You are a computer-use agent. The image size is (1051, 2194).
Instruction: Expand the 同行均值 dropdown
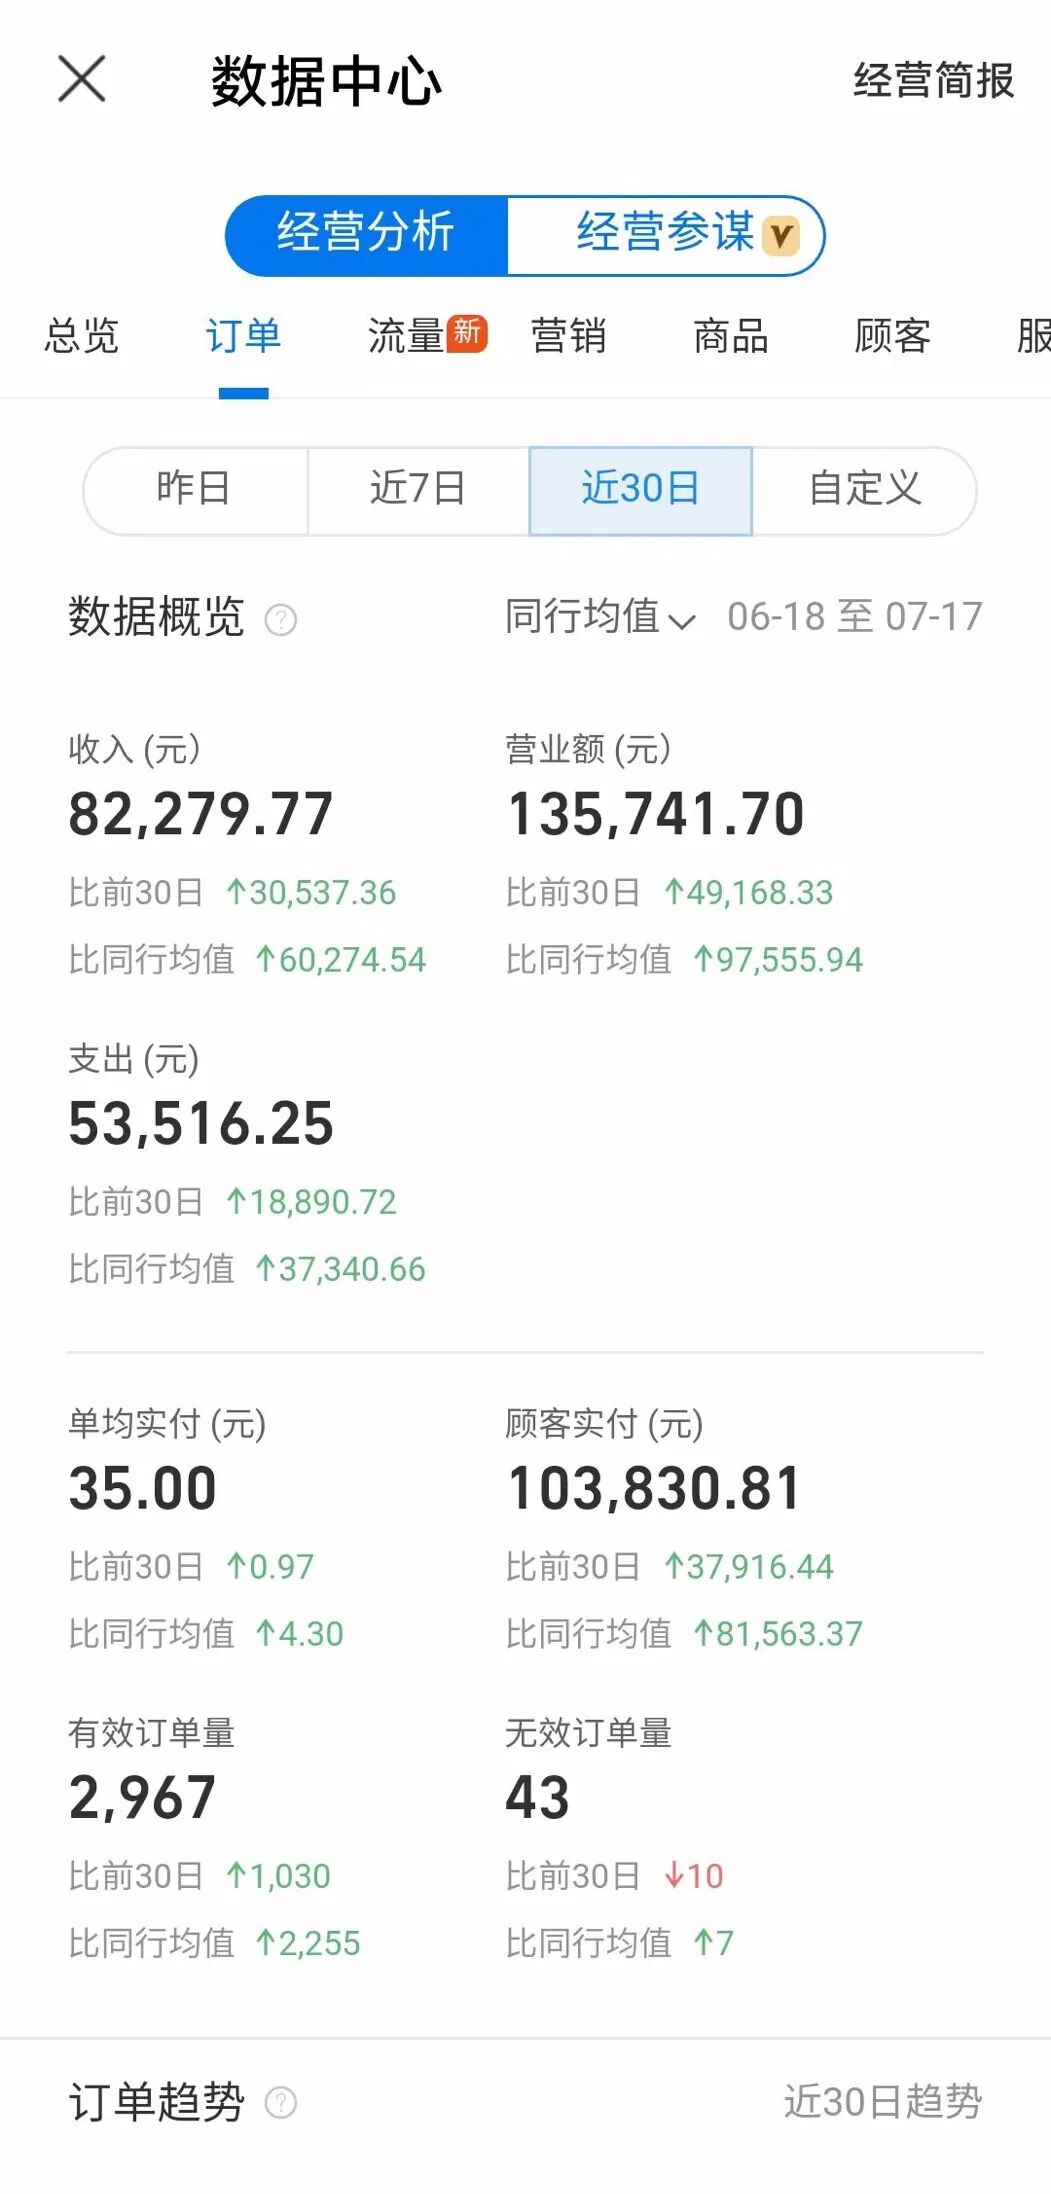click(x=599, y=617)
